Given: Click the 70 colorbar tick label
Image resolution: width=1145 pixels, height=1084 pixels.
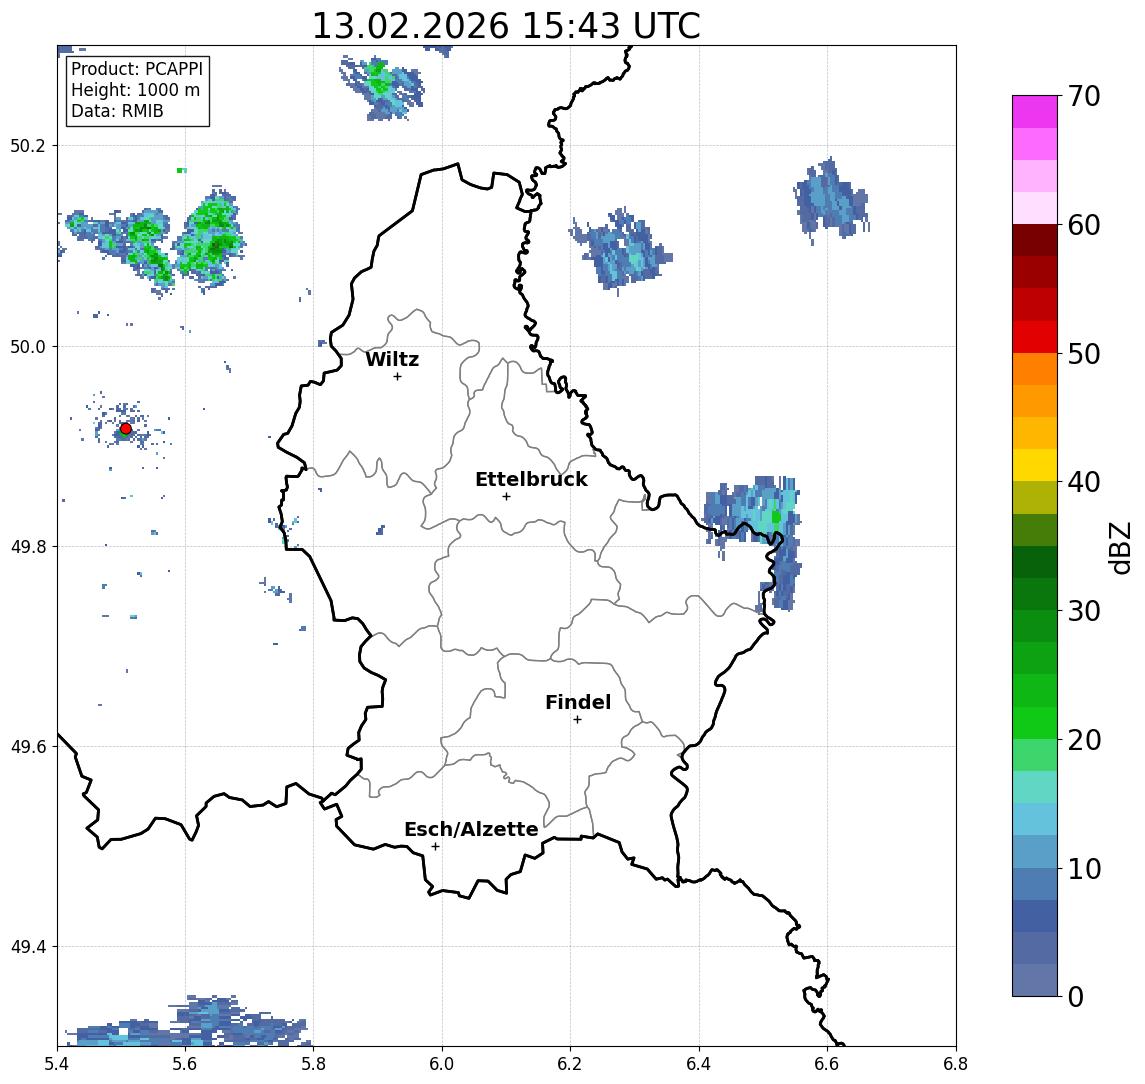Looking at the screenshot, I should click(x=1084, y=96).
